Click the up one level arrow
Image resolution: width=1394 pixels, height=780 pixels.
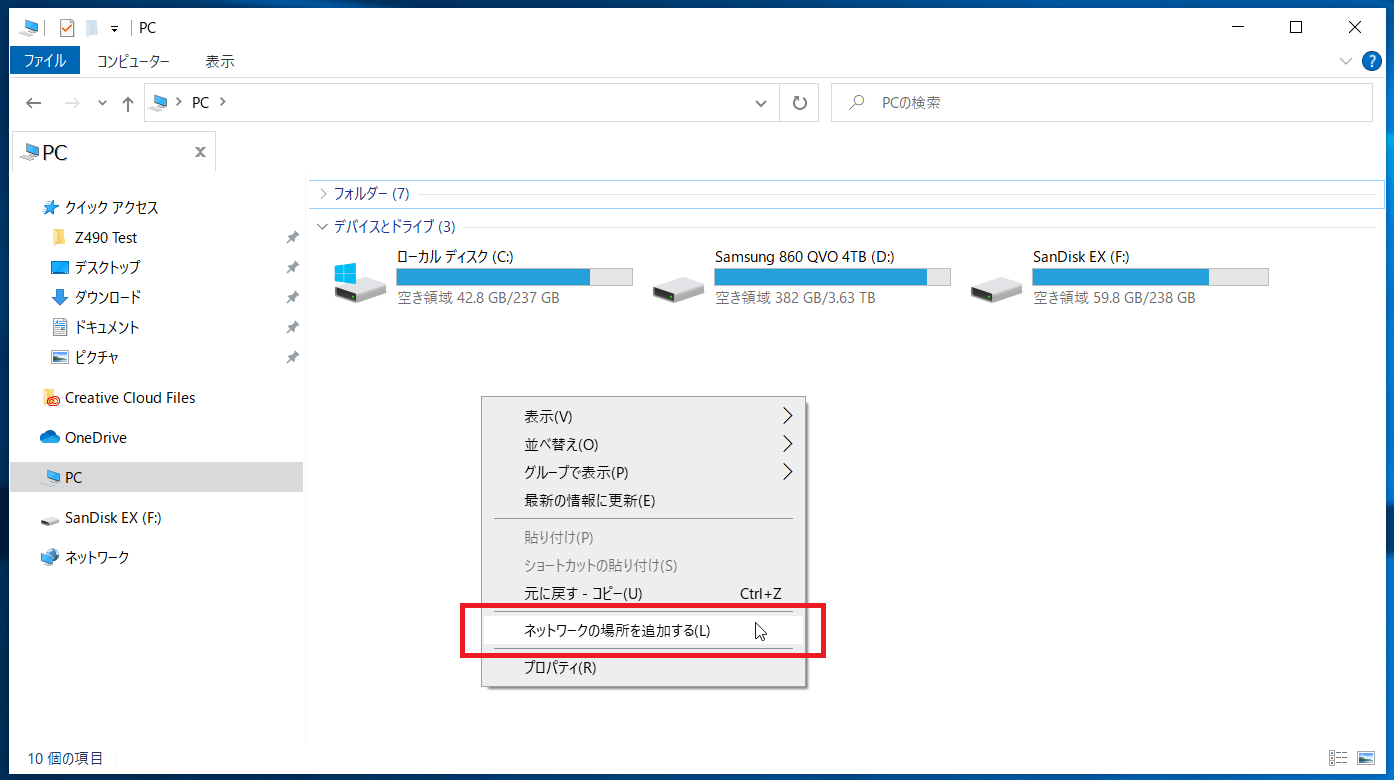click(x=127, y=103)
